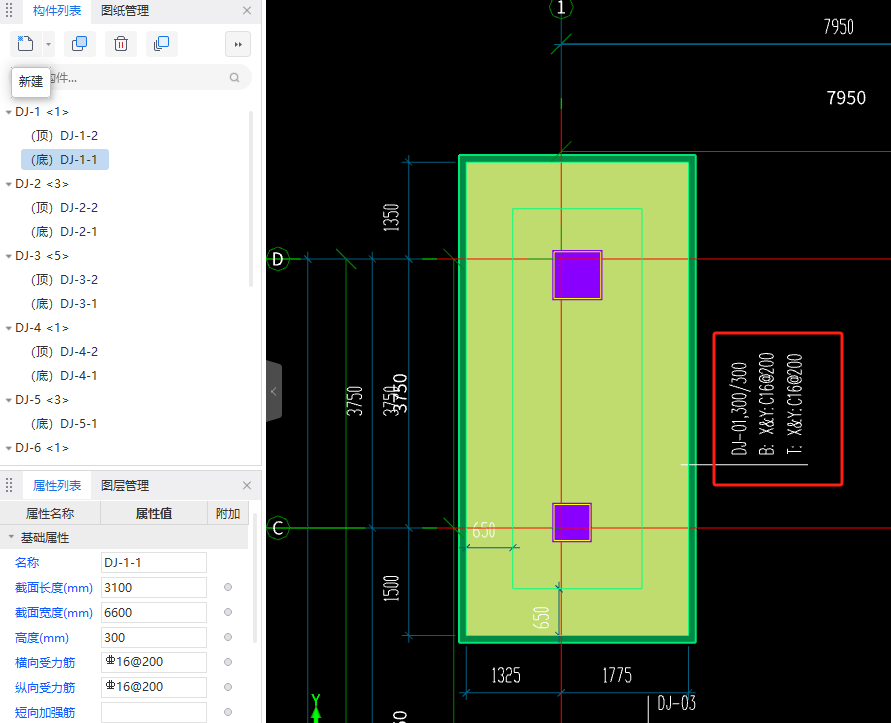Switch to the 属性列表 tab
Viewport: 891px width, 723px height.
pyautogui.click(x=57, y=486)
